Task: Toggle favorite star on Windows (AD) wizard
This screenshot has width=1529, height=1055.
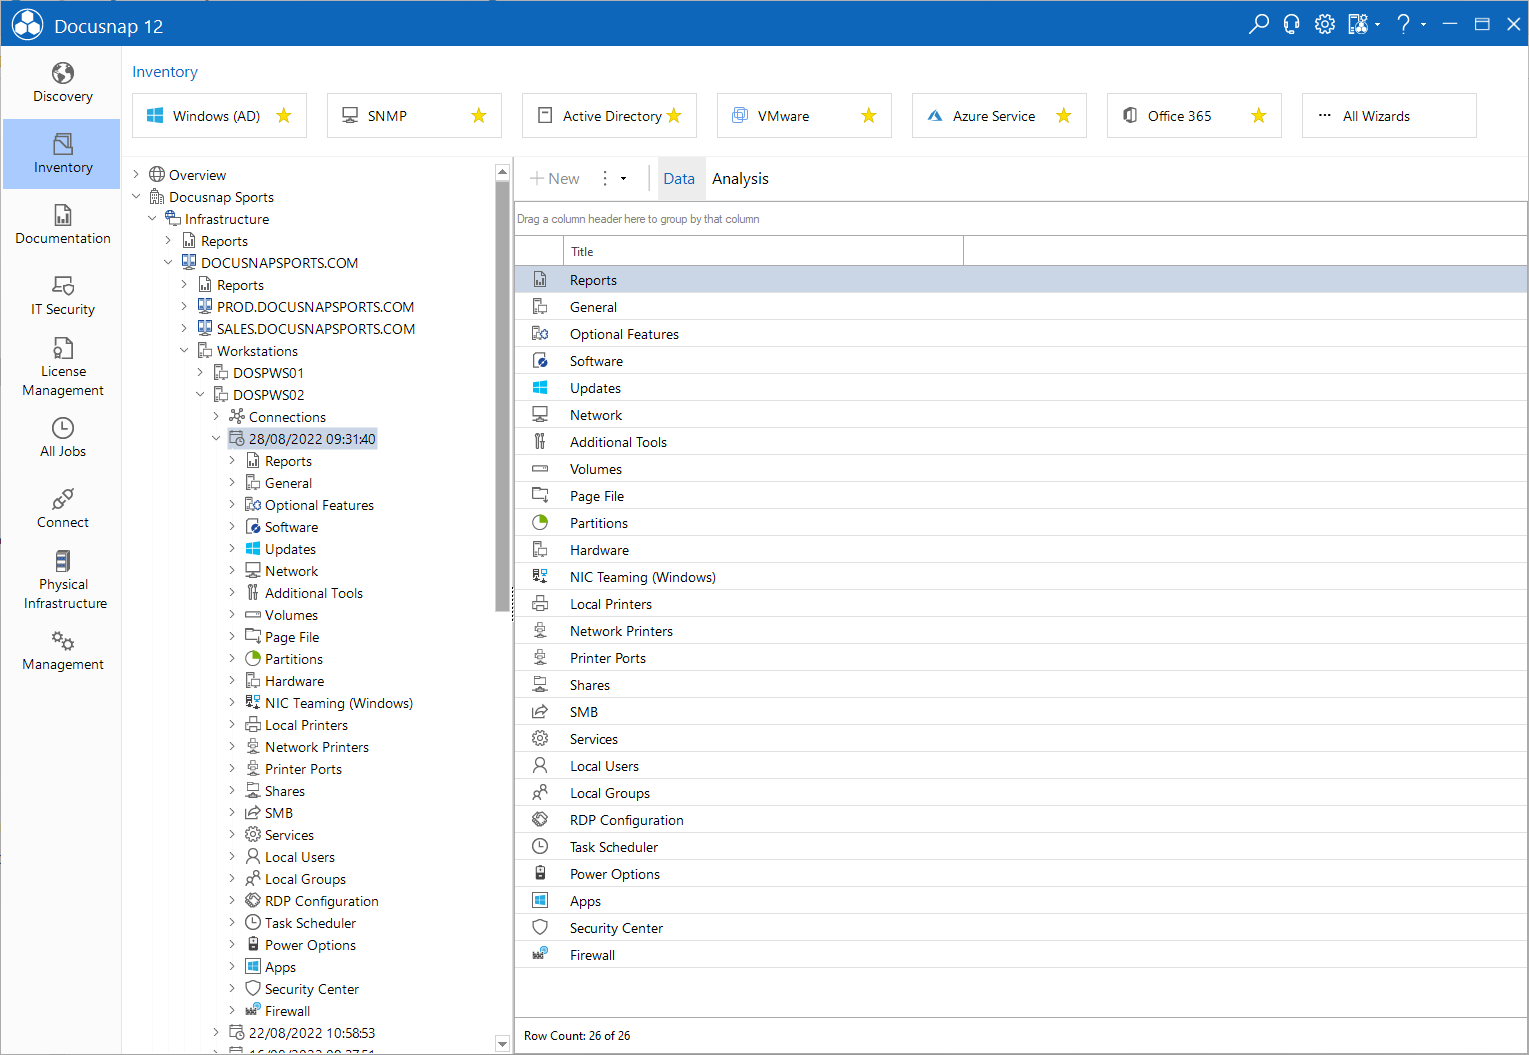Action: [x=284, y=116]
